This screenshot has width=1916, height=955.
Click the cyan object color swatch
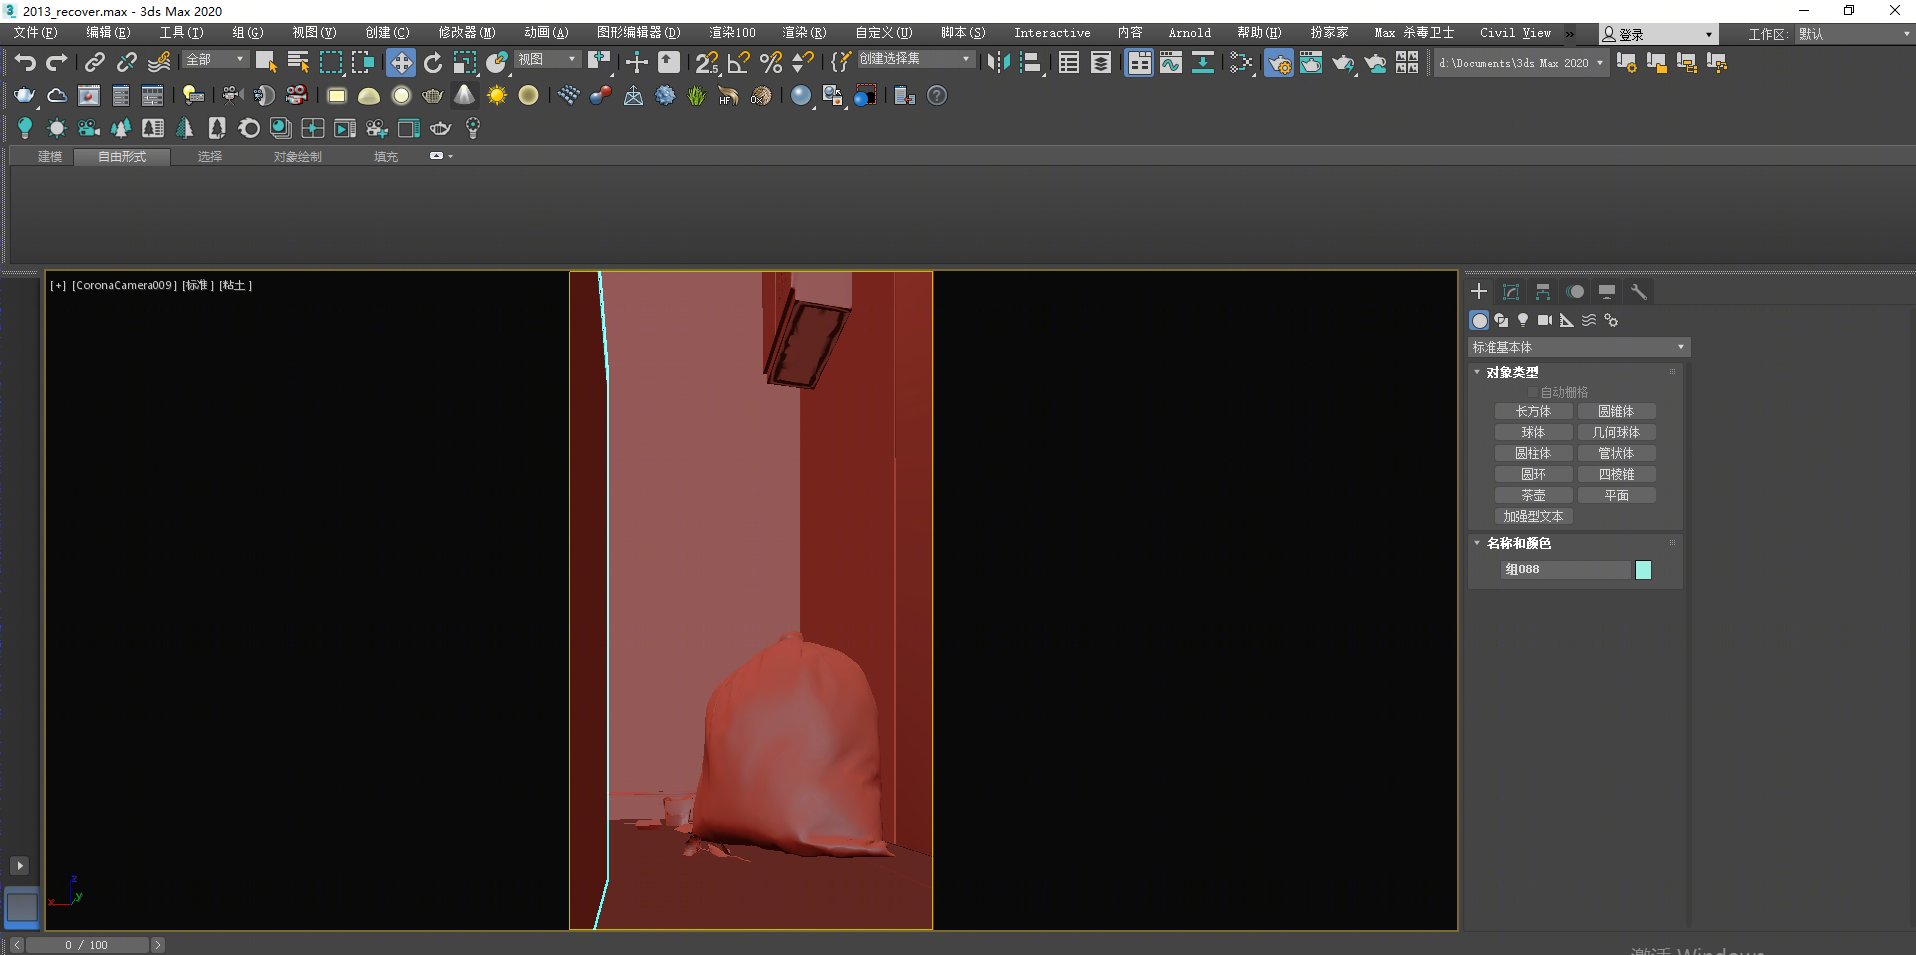(x=1643, y=570)
